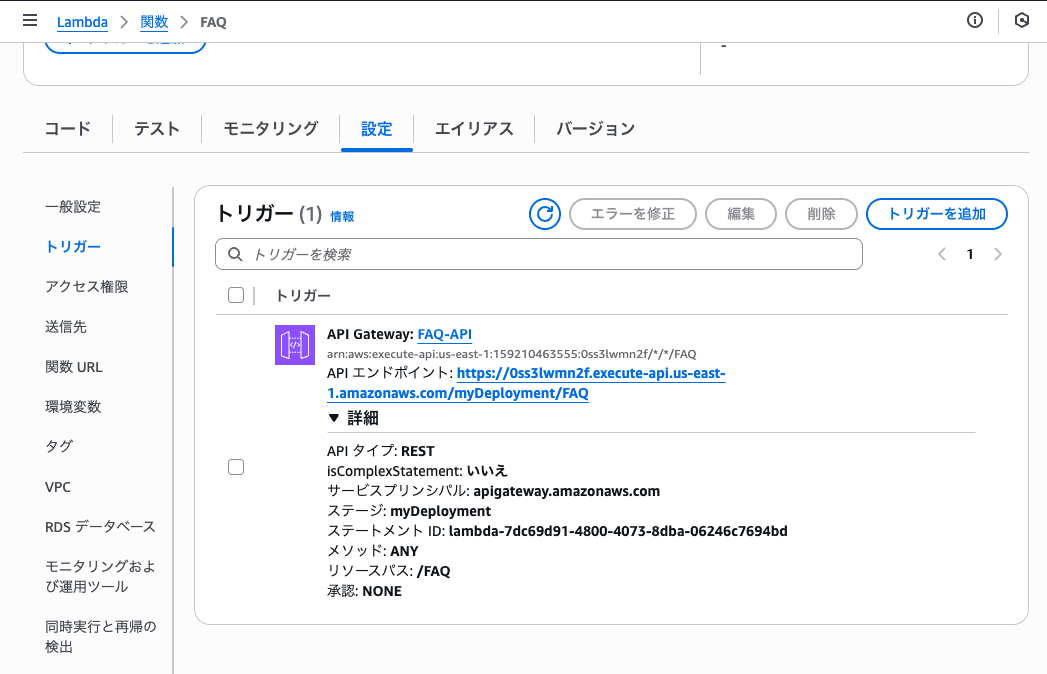Image resolution: width=1047 pixels, height=674 pixels.
Task: Open the hexagon settings icon at top right
Action: click(1022, 21)
